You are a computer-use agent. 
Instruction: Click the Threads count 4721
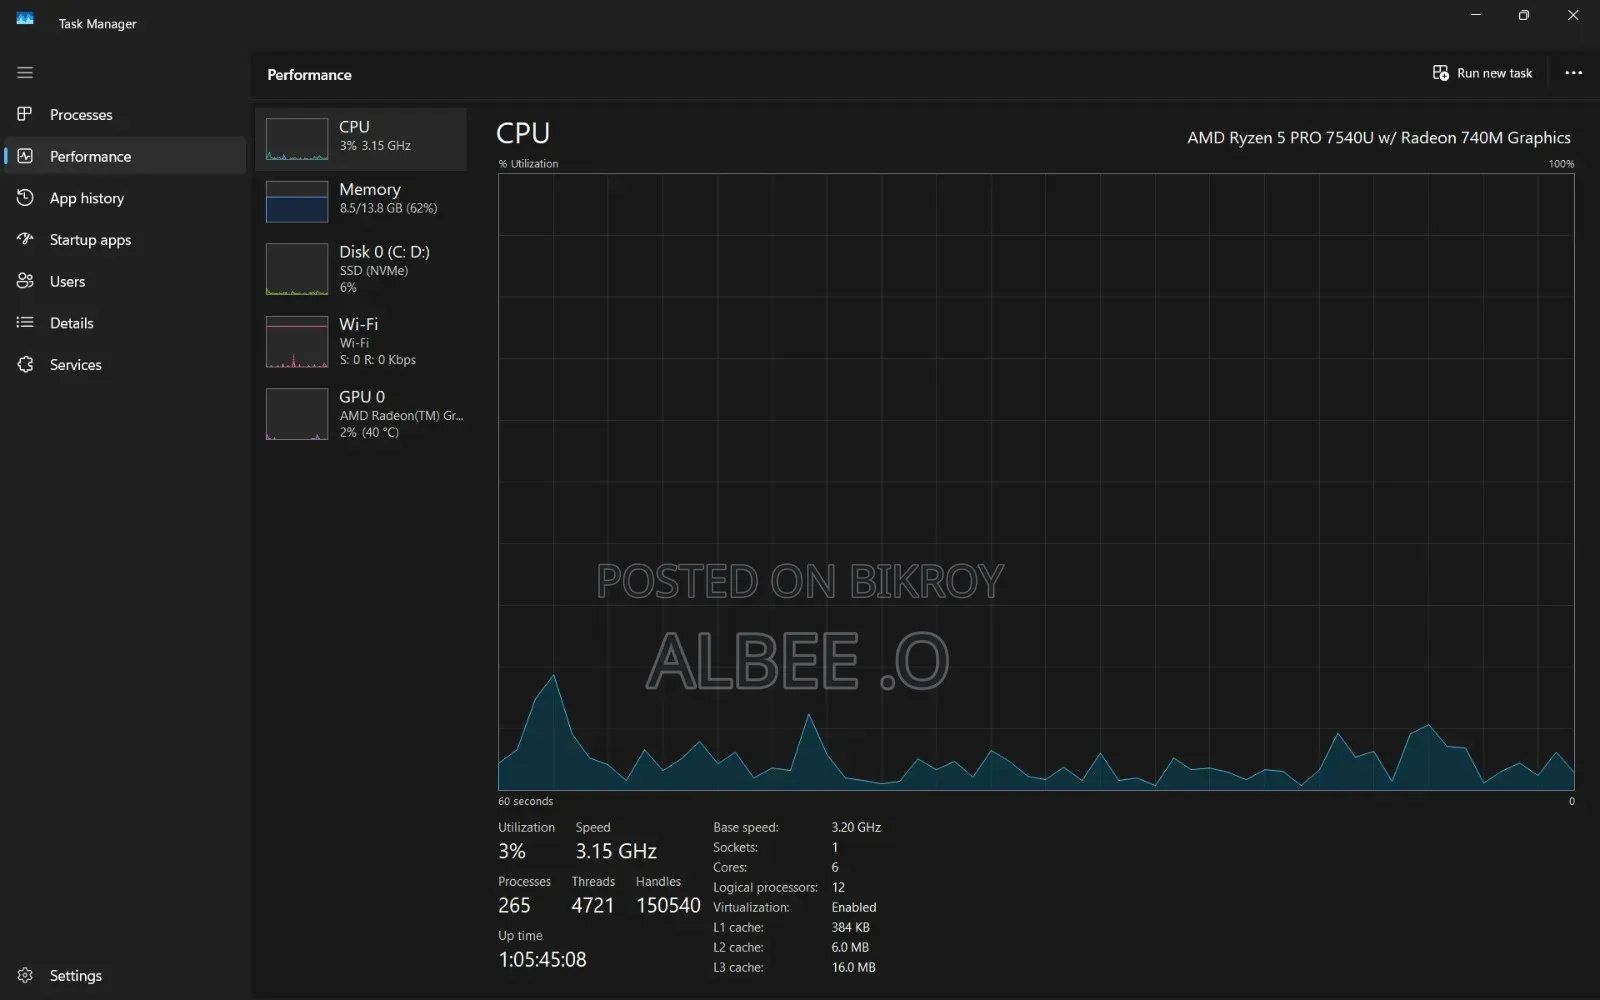click(x=593, y=905)
